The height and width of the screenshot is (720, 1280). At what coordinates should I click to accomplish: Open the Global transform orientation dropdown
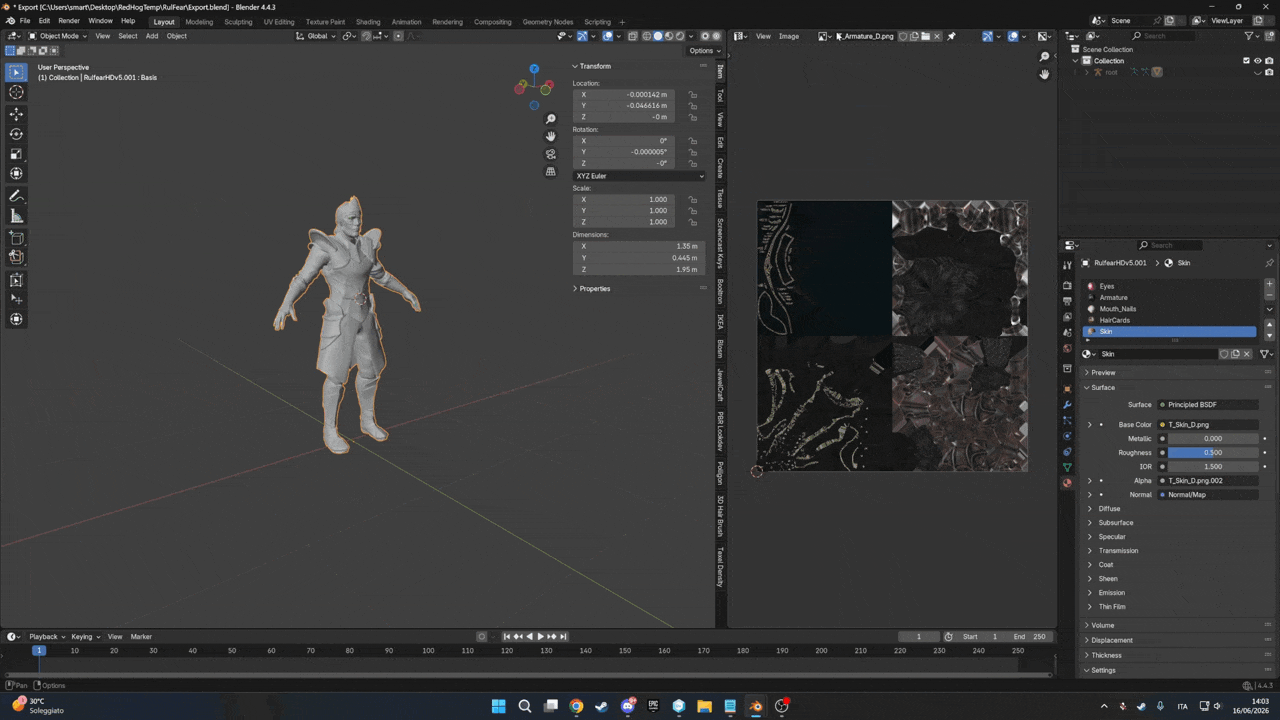316,36
